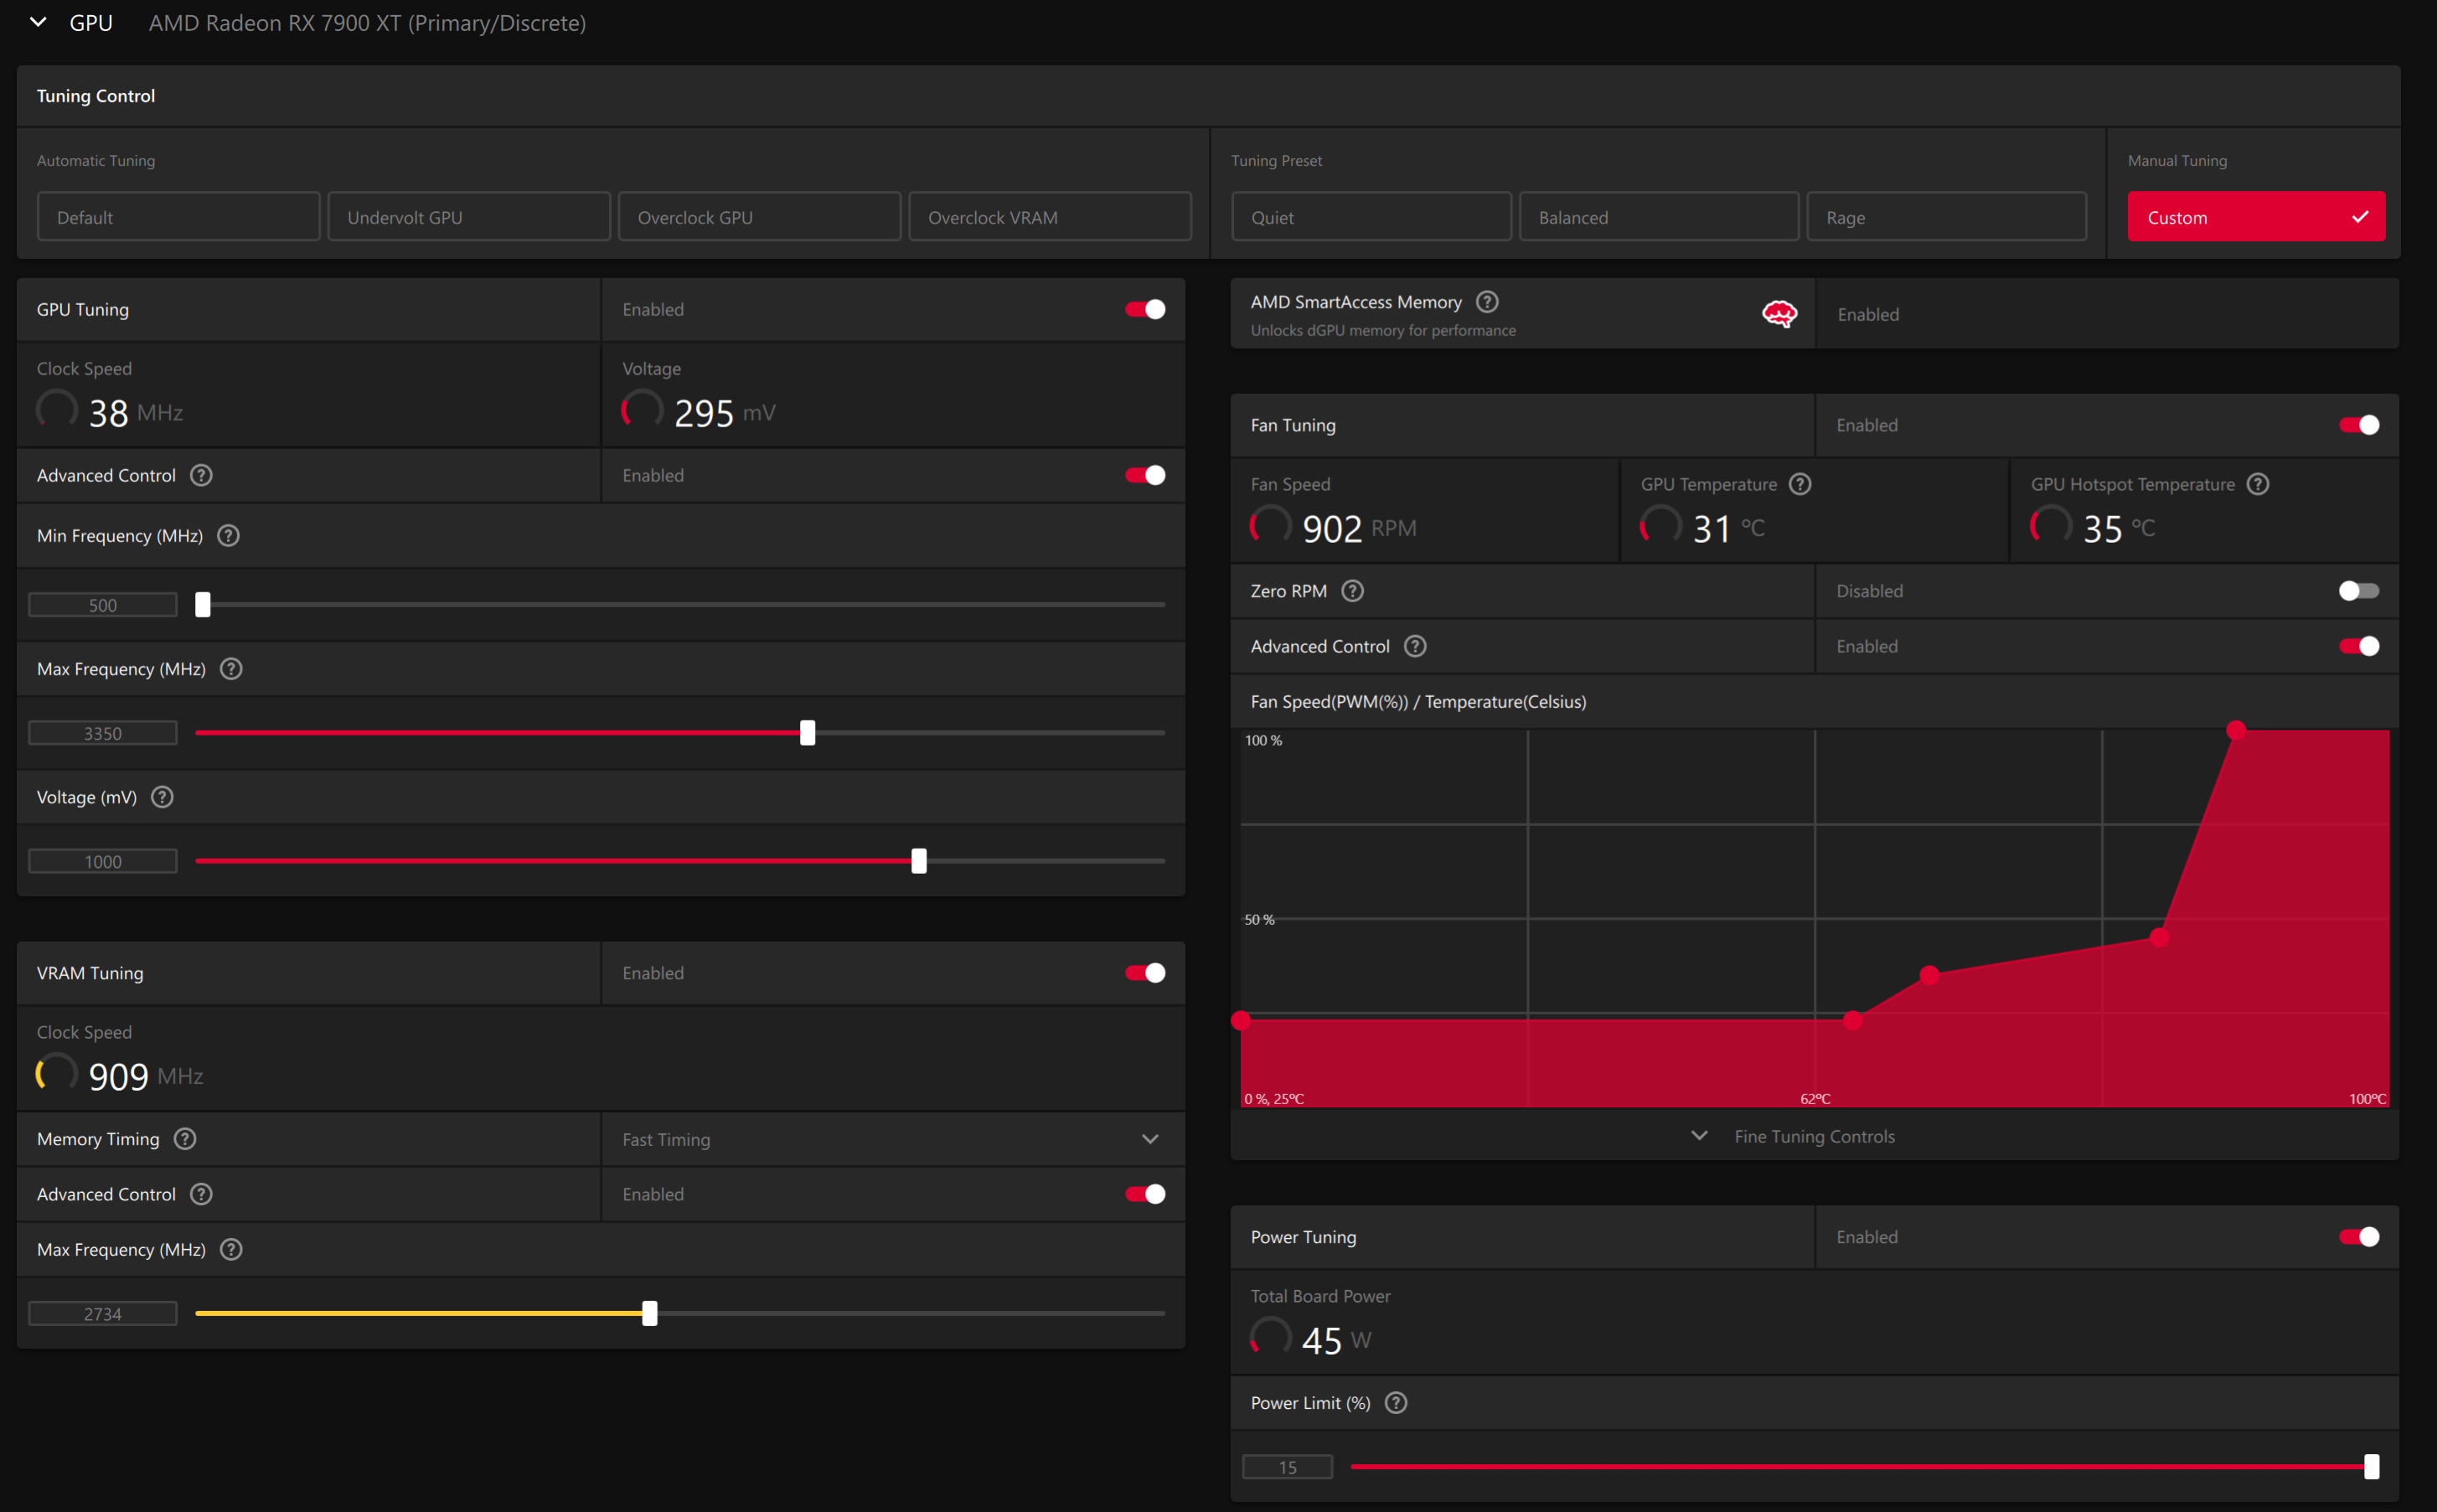Click the Min Frequency slider handle
This screenshot has height=1512, width=2437.
tap(203, 604)
